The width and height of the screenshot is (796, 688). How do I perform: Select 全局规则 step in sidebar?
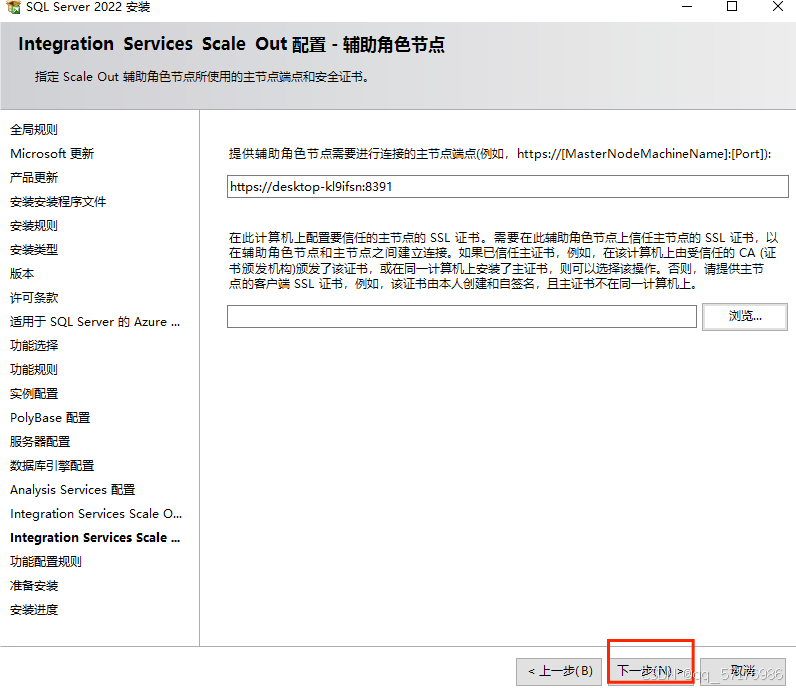pos(34,129)
